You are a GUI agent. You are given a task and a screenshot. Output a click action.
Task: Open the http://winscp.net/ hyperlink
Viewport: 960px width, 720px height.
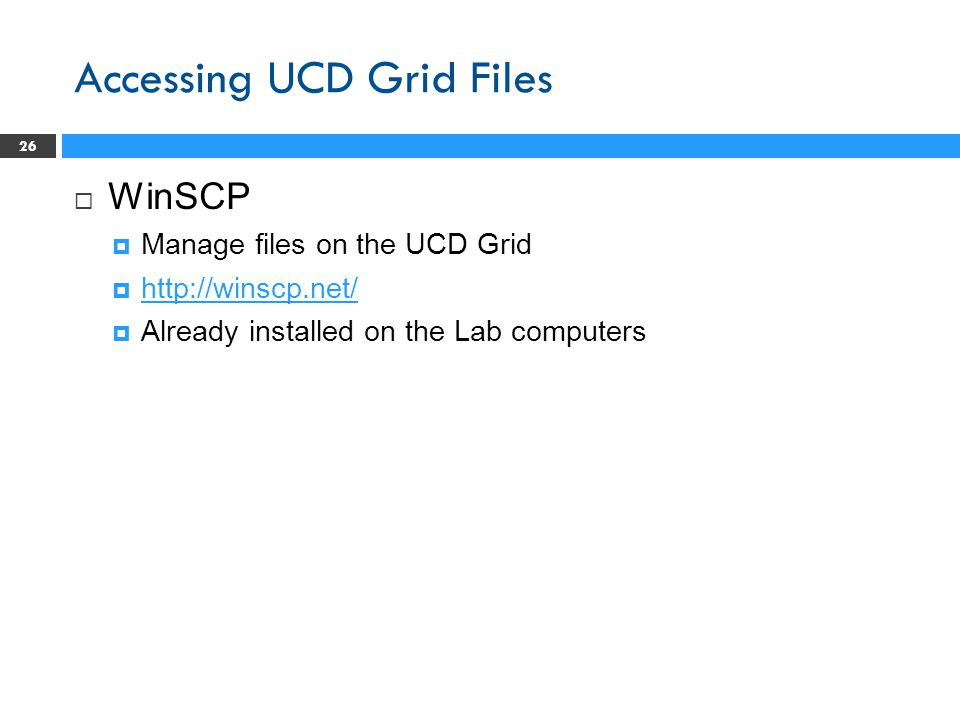(249, 288)
